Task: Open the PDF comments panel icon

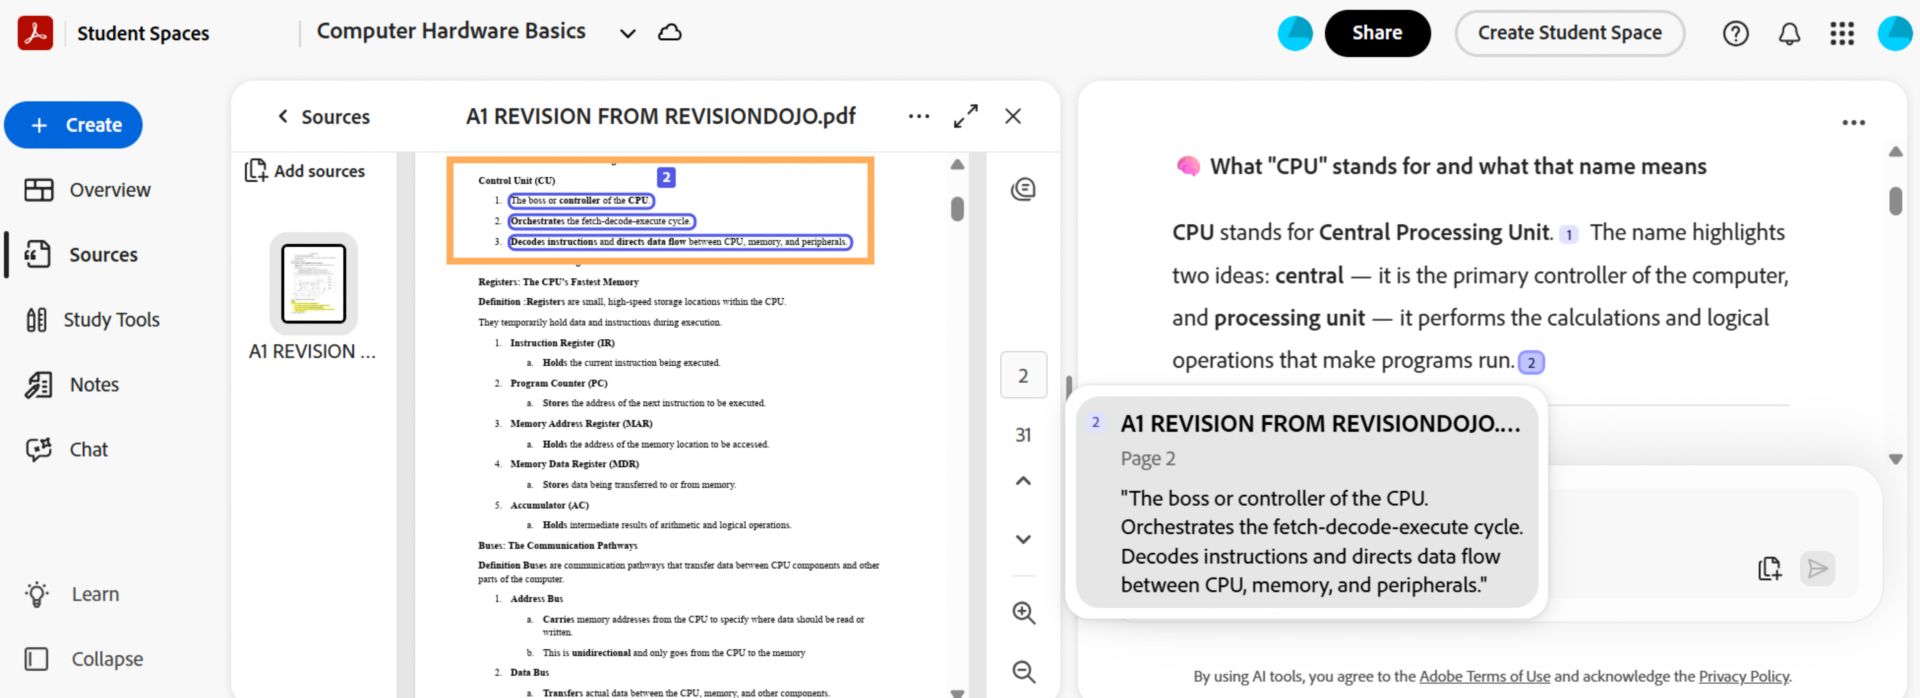Action: 1023,189
